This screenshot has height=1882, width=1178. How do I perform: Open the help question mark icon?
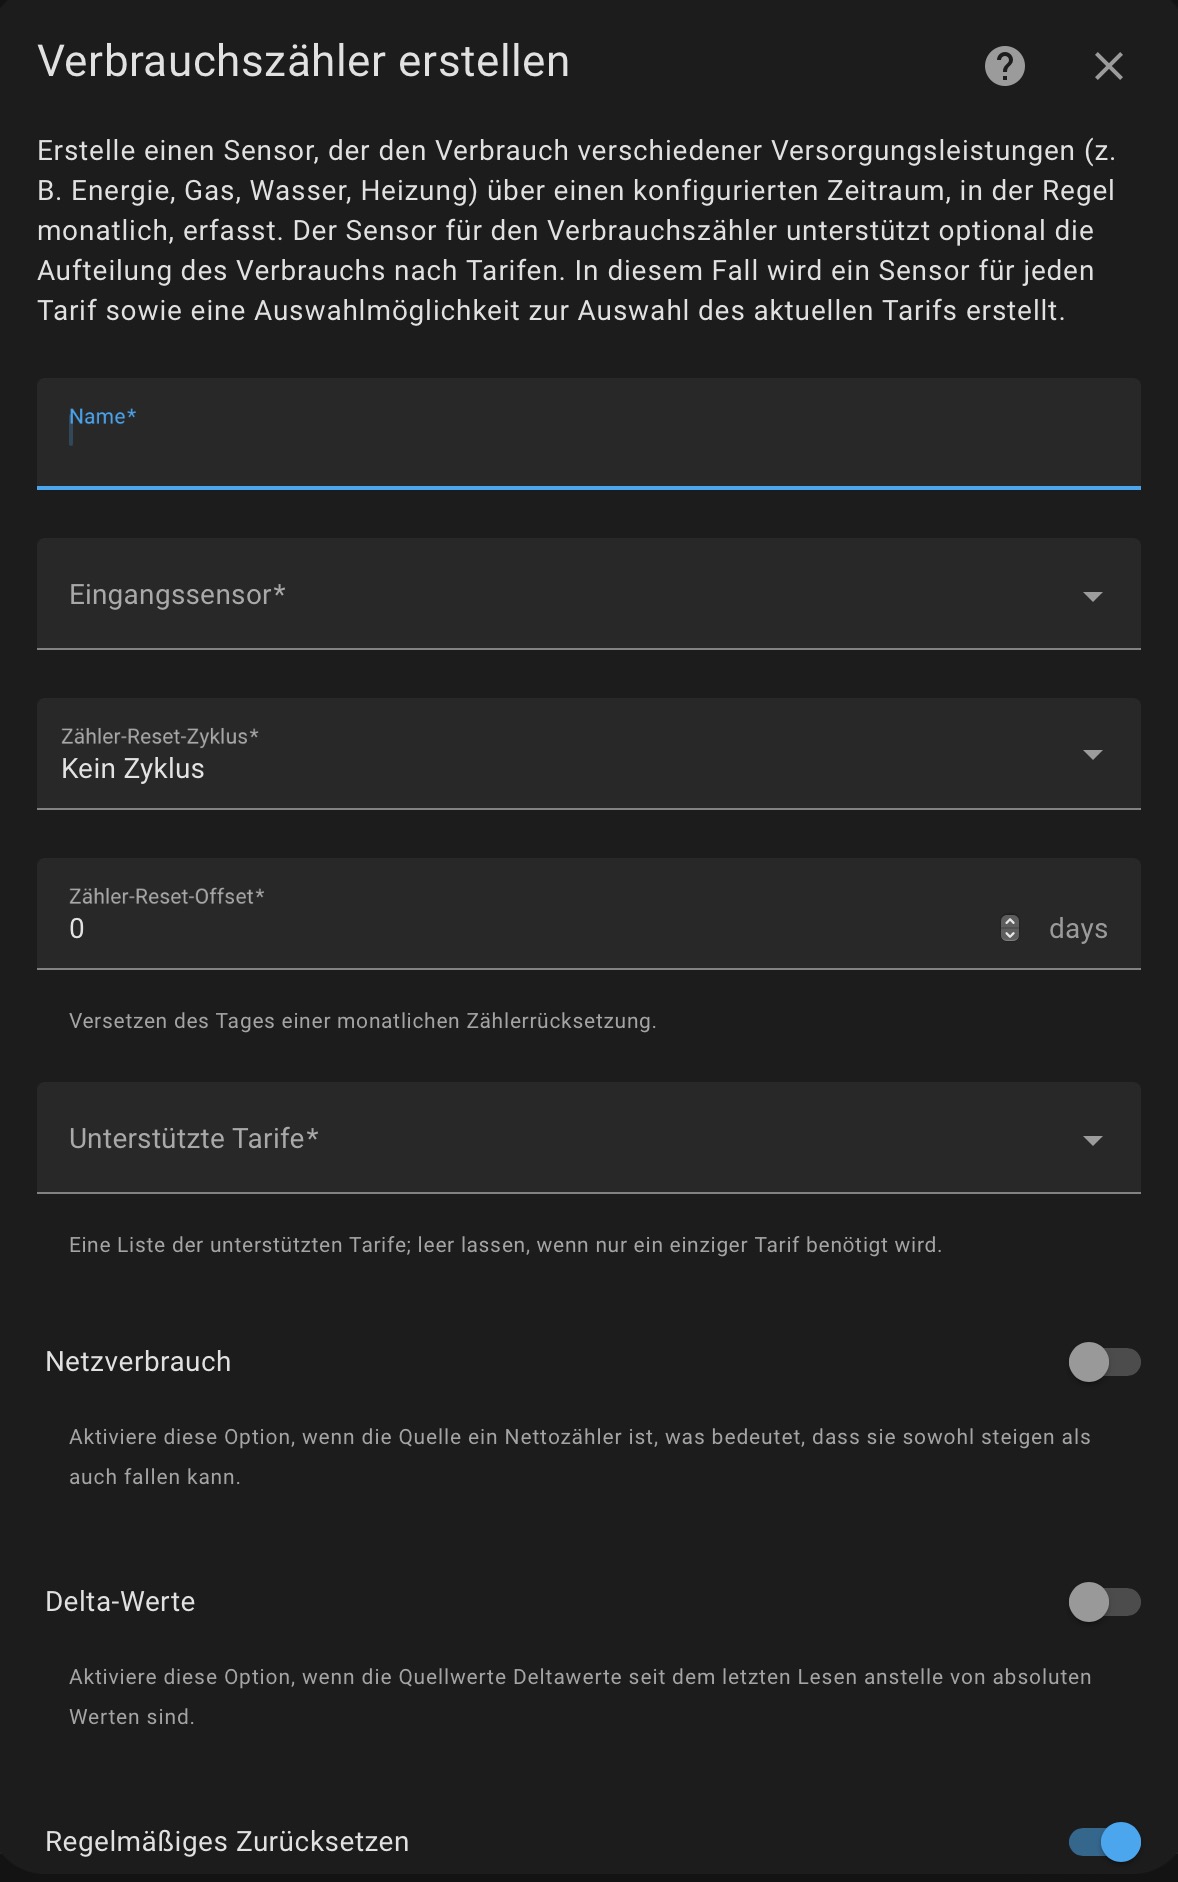(1005, 66)
